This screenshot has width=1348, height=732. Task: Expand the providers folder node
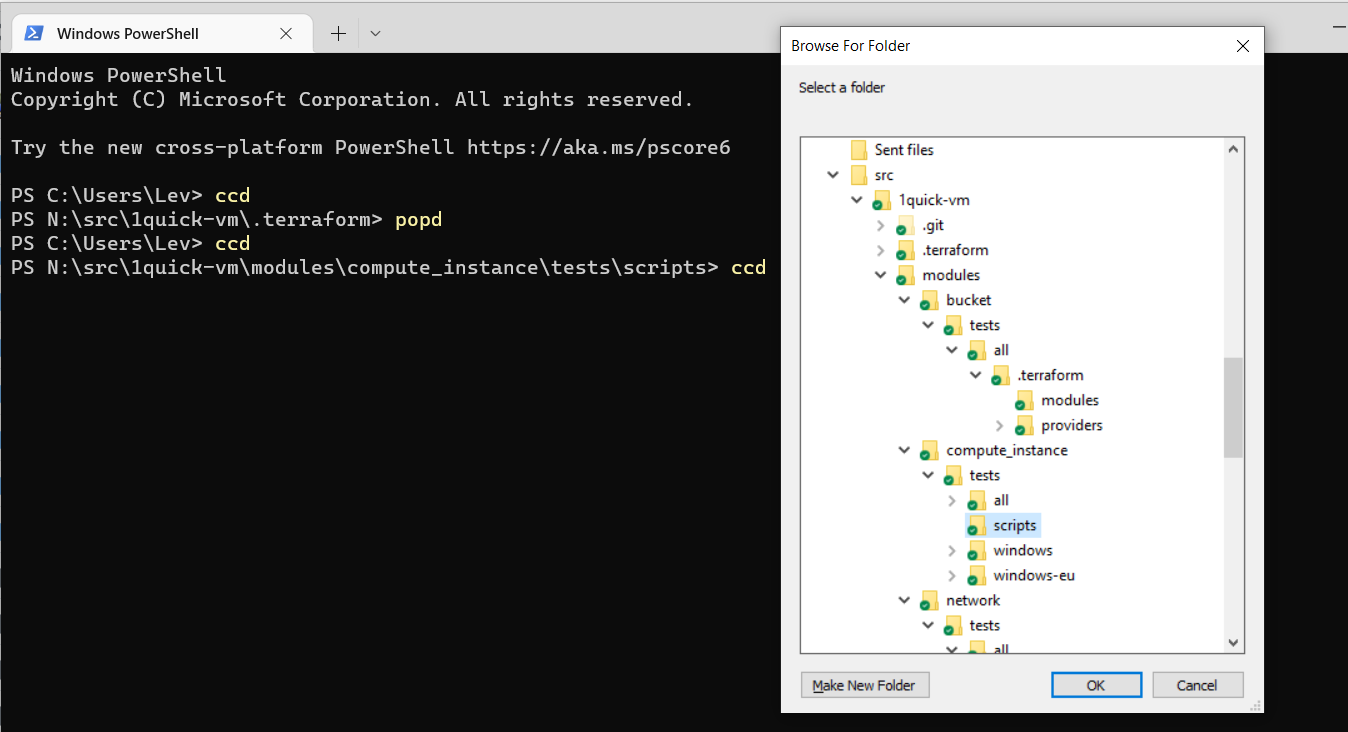(1000, 425)
